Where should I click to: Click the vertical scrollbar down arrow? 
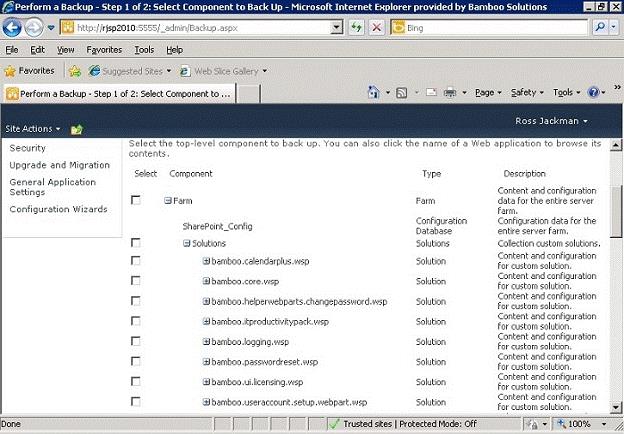coord(615,407)
